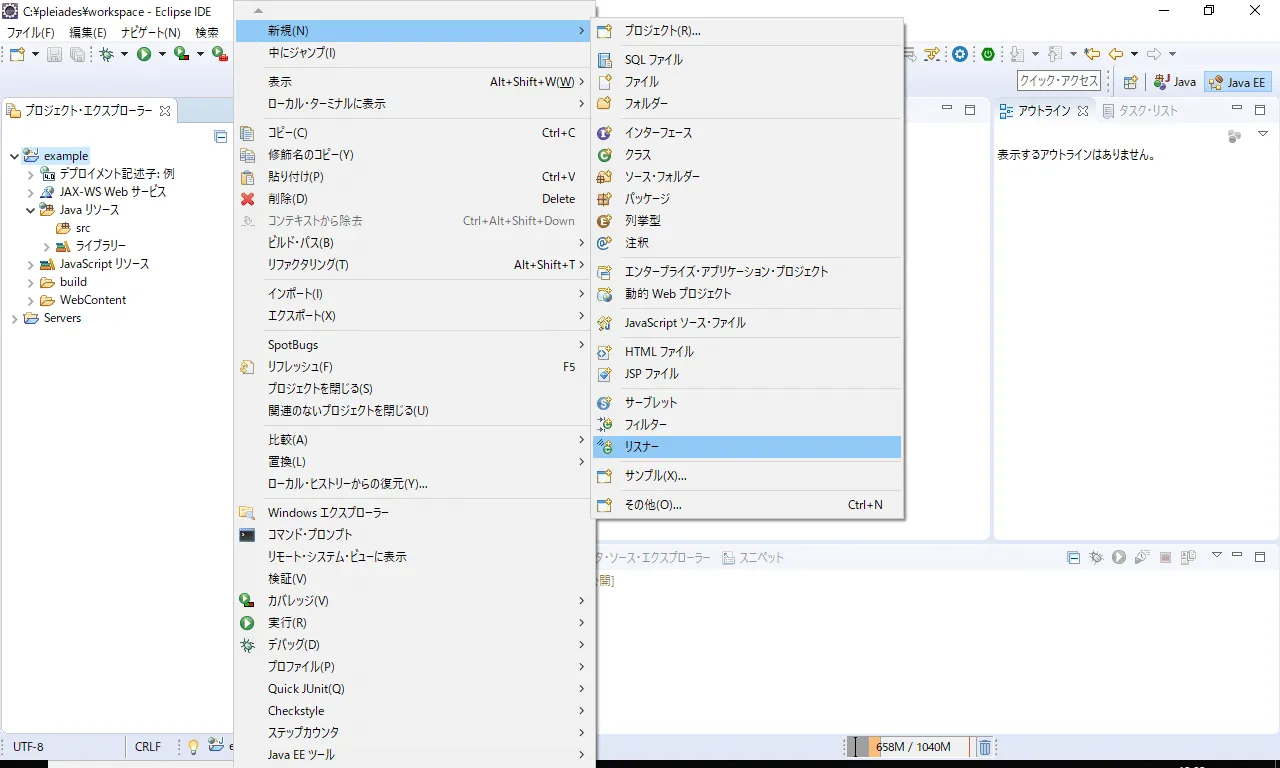Close the Outline view tab
The width and height of the screenshot is (1280, 768).
[x=1083, y=111]
